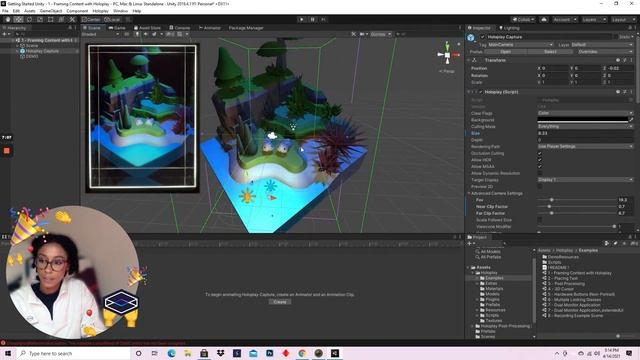The image size is (640, 360).
Task: Open the Target Display dropdown
Action: pyautogui.click(x=585, y=180)
